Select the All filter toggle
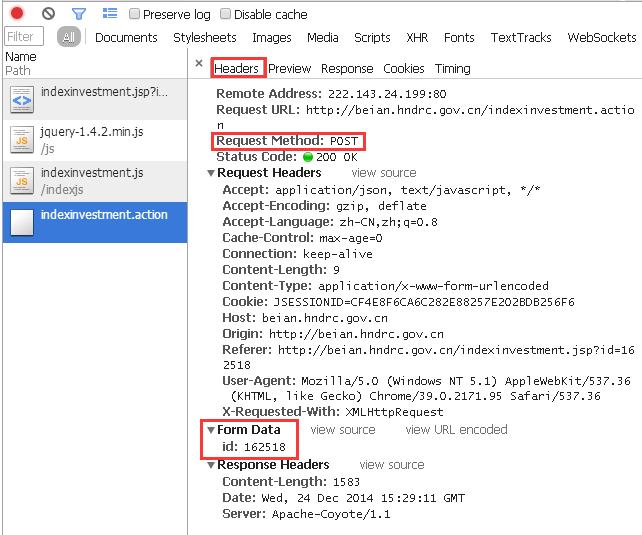 pyautogui.click(x=68, y=38)
